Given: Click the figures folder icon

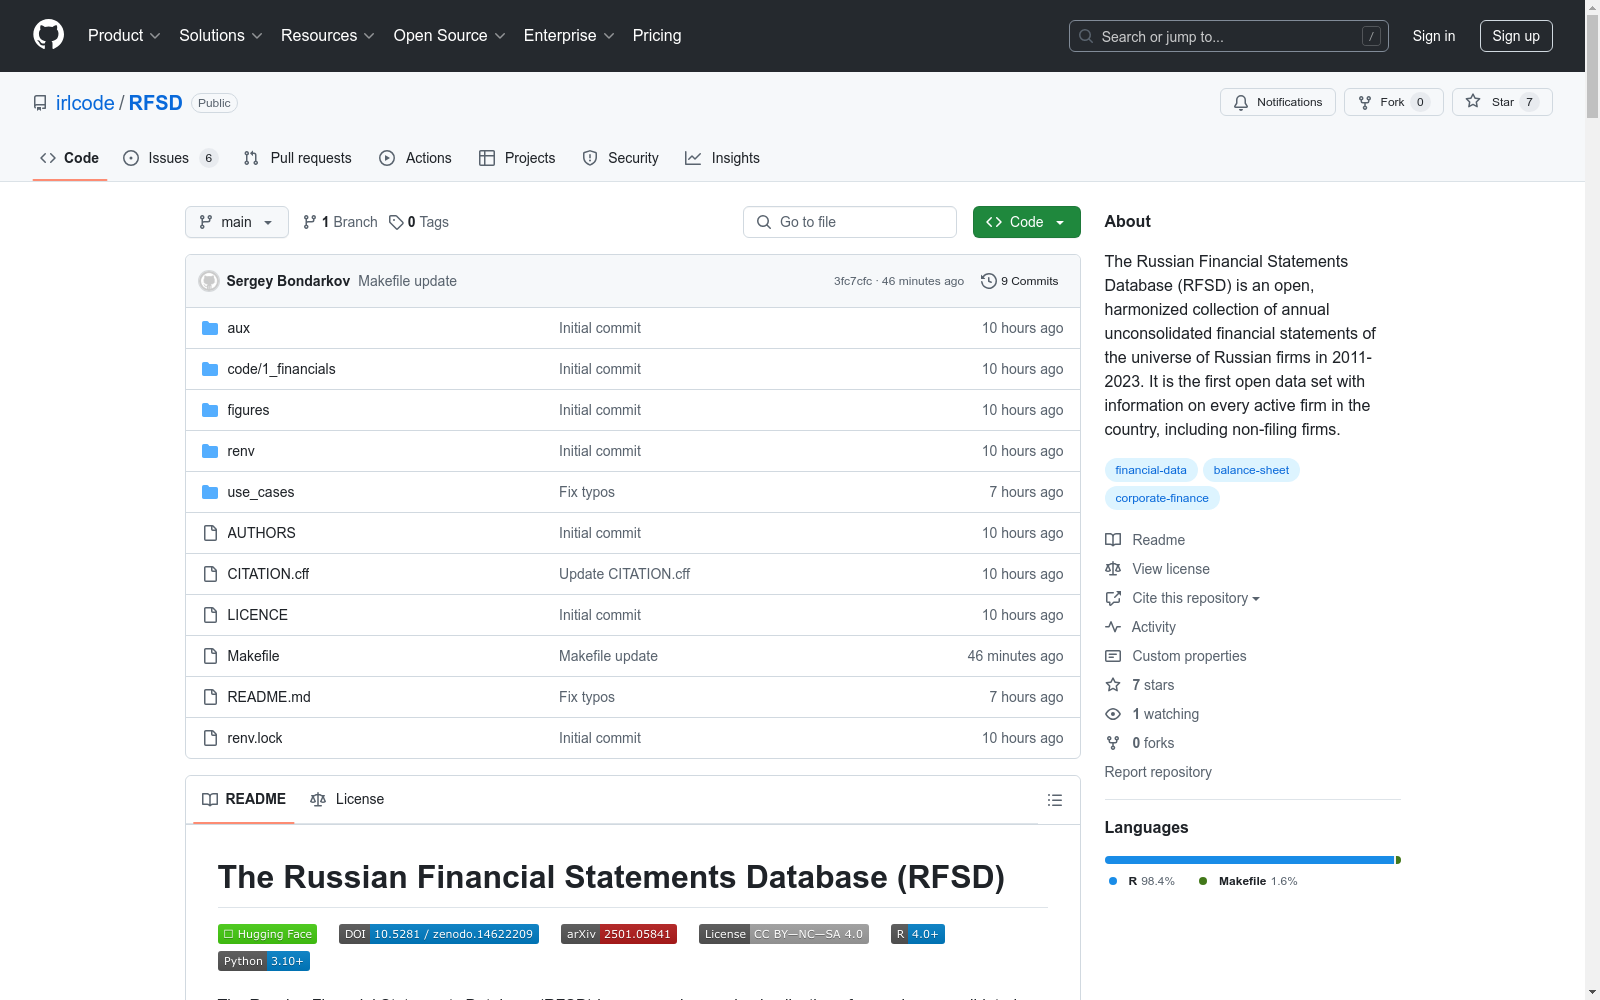Looking at the screenshot, I should click(210, 410).
